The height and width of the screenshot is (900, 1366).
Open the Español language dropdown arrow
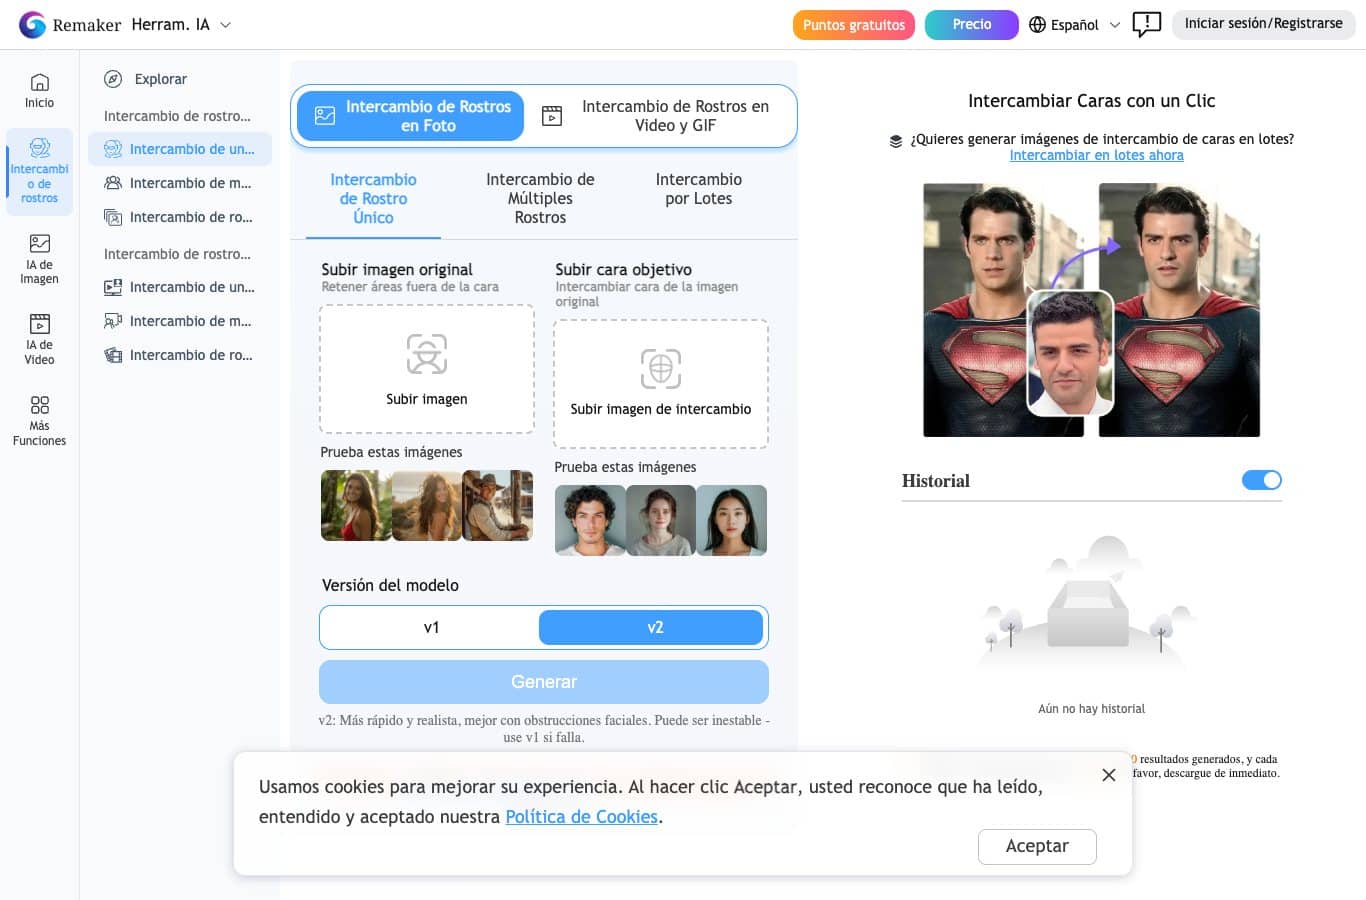1115,25
